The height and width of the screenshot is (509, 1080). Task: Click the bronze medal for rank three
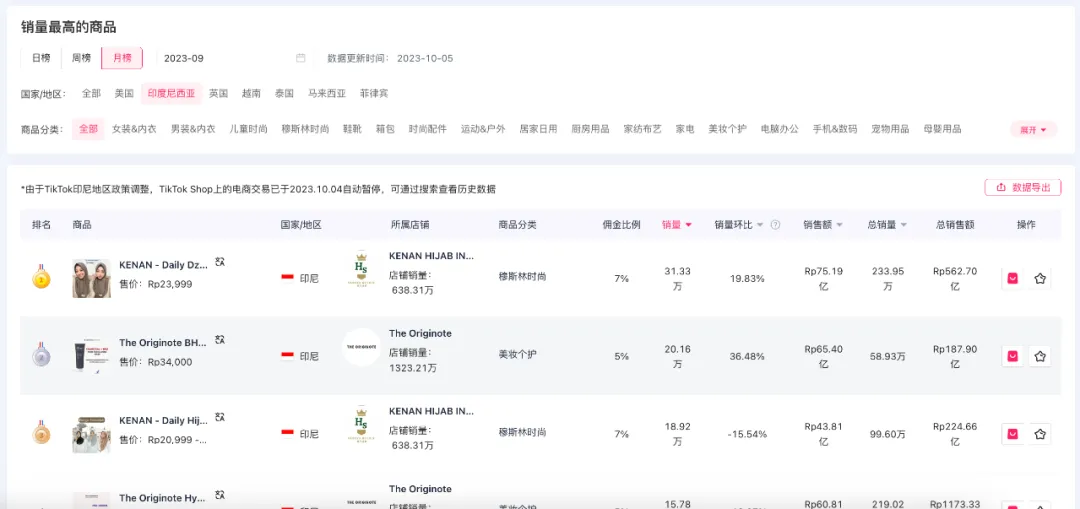[41, 433]
